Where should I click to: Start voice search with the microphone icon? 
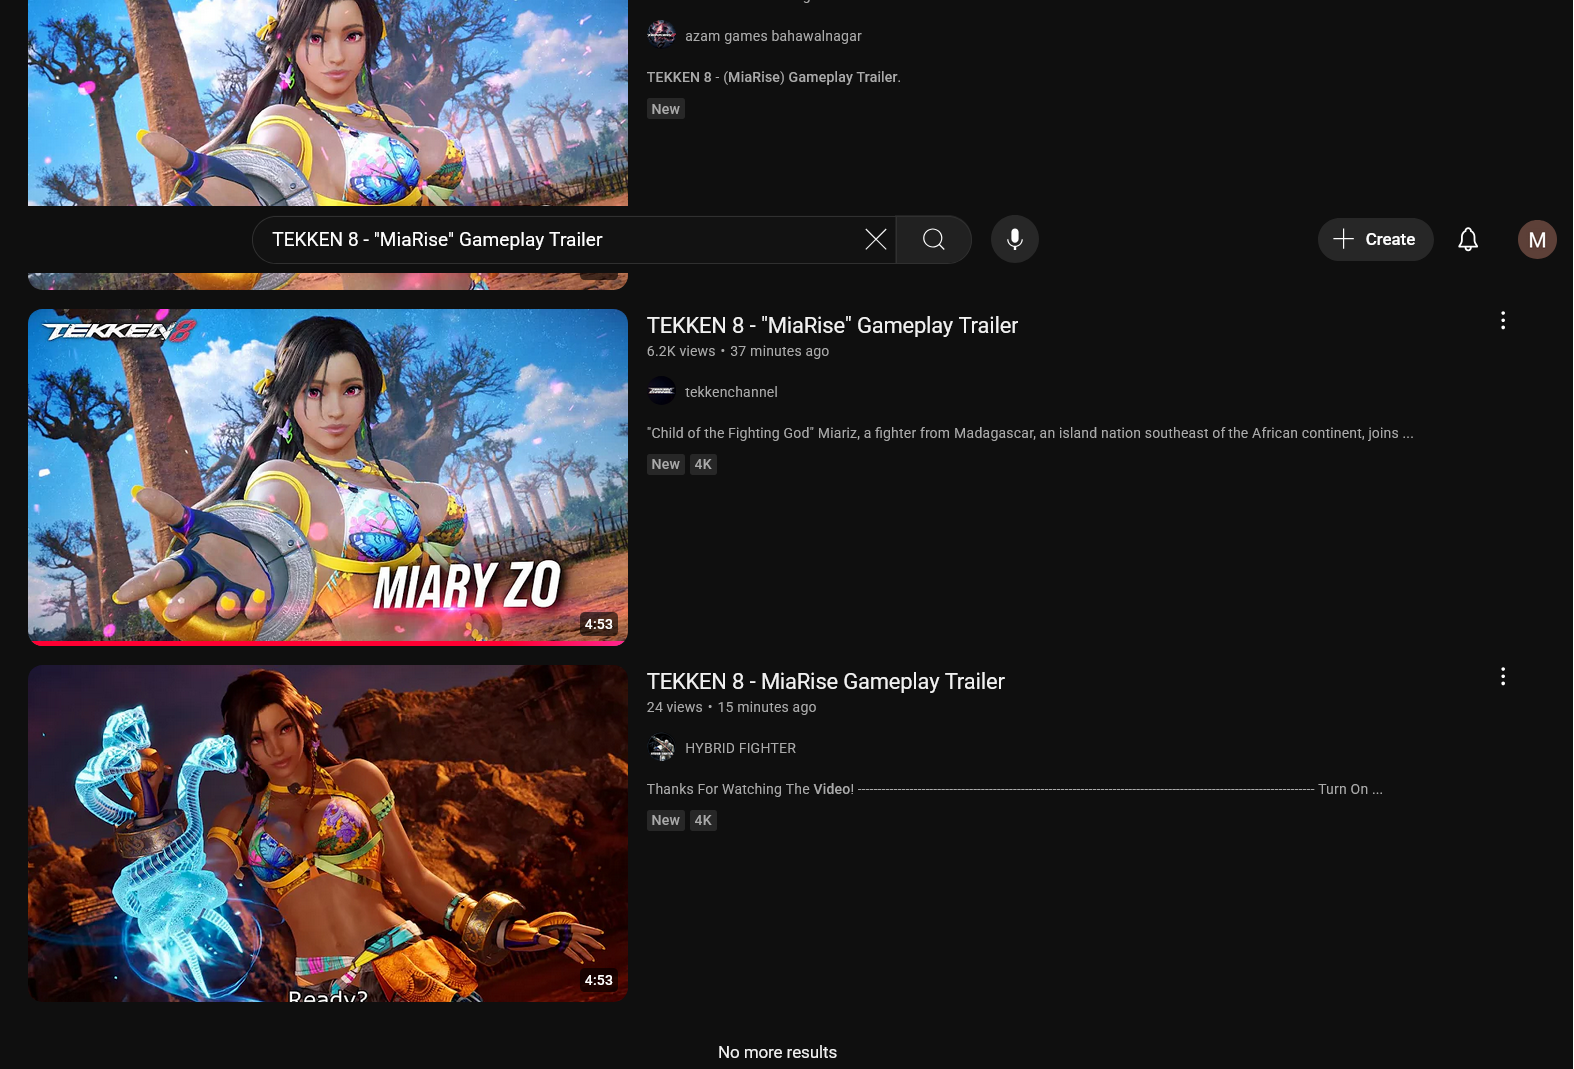1015,239
